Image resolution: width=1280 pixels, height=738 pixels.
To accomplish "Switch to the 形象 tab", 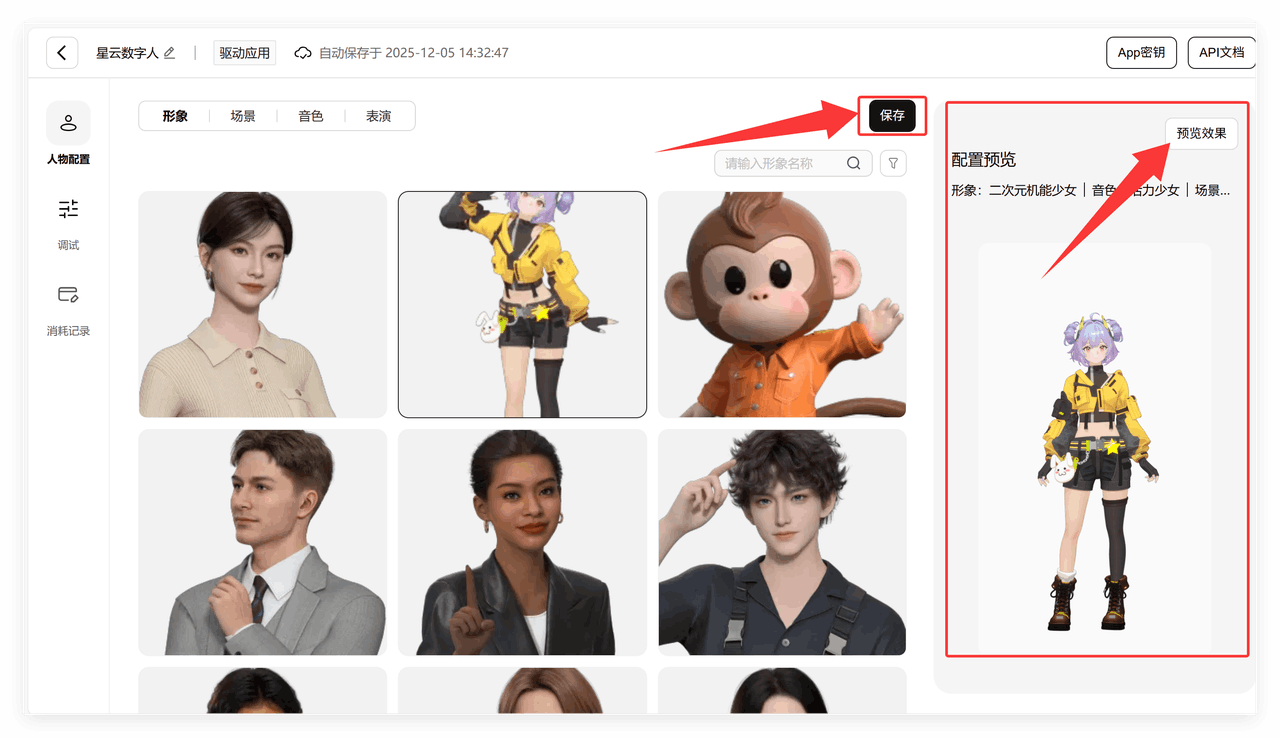I will click(x=175, y=116).
